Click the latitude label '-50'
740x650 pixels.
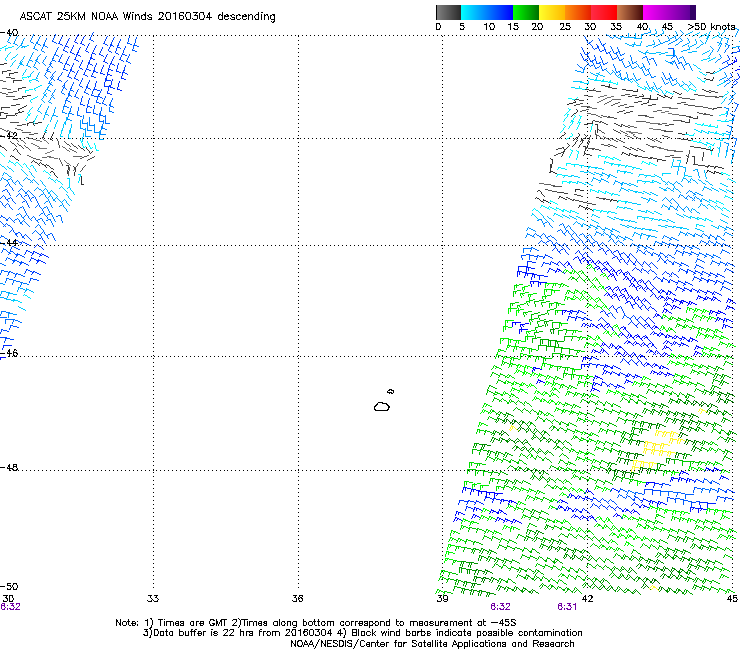point(9,586)
